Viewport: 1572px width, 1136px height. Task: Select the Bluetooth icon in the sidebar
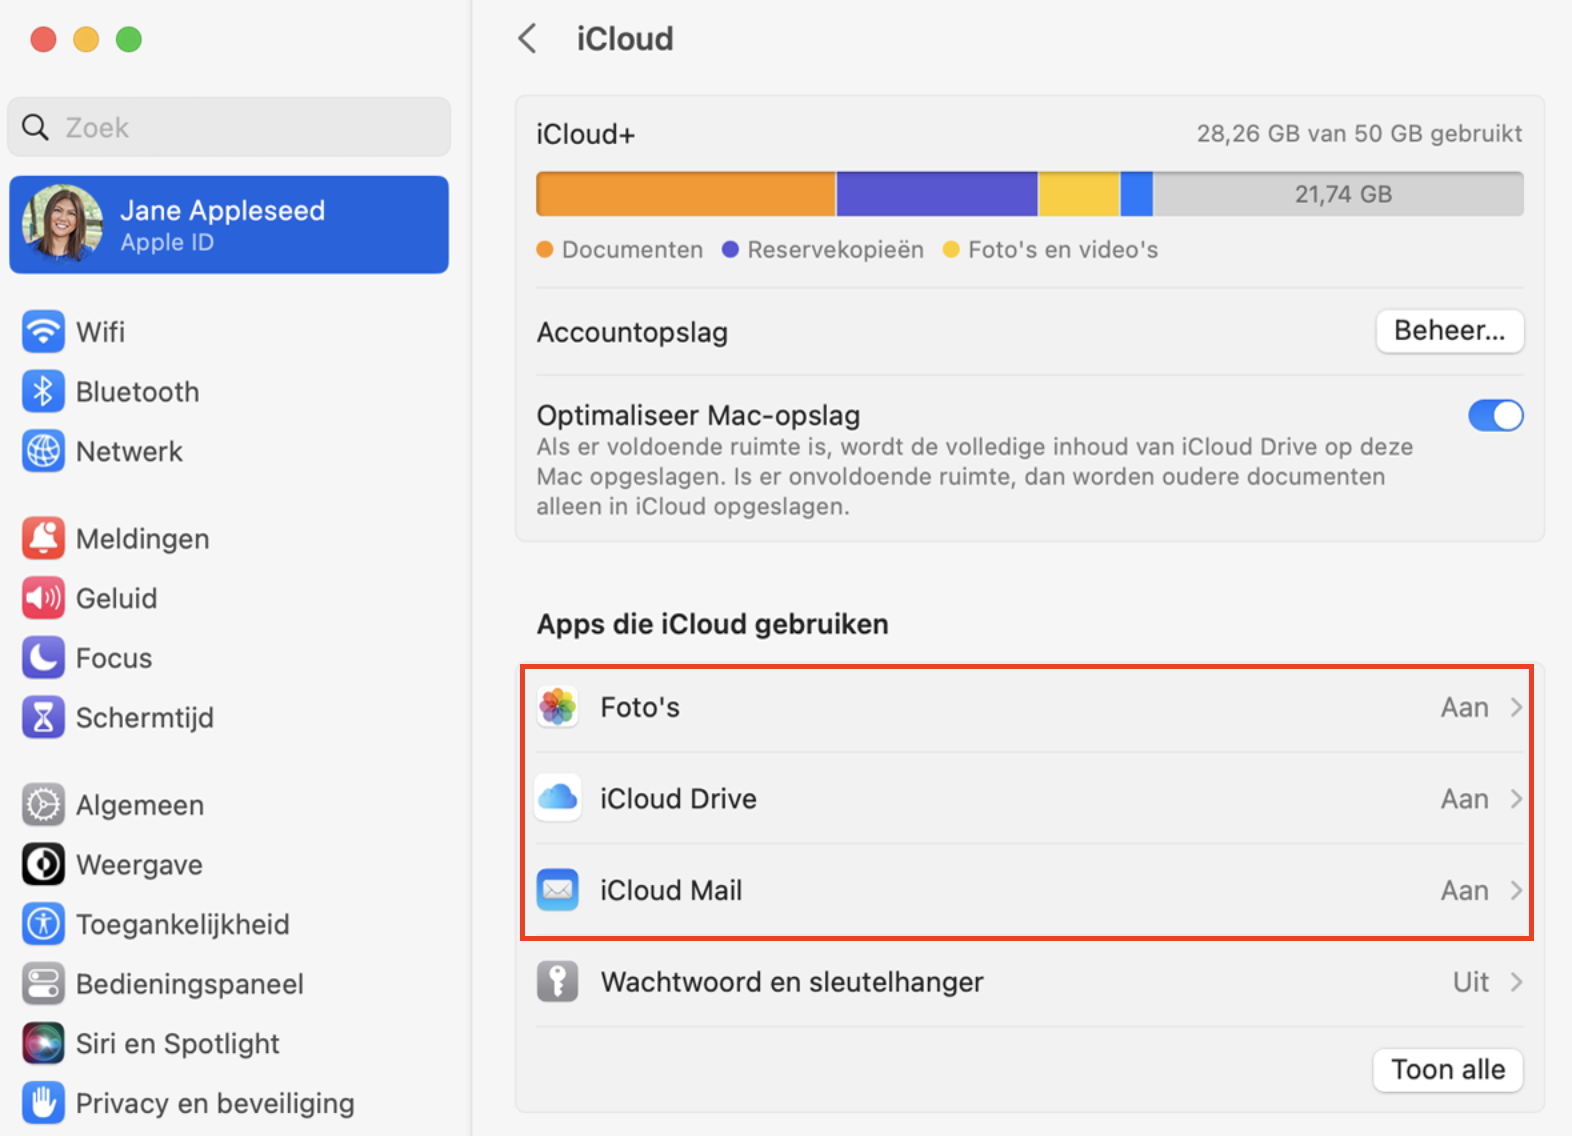pos(43,391)
